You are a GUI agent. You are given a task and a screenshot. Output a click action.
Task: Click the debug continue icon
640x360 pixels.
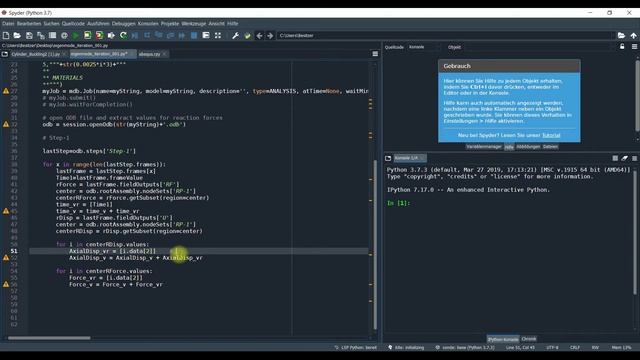pyautogui.click(x=182, y=36)
